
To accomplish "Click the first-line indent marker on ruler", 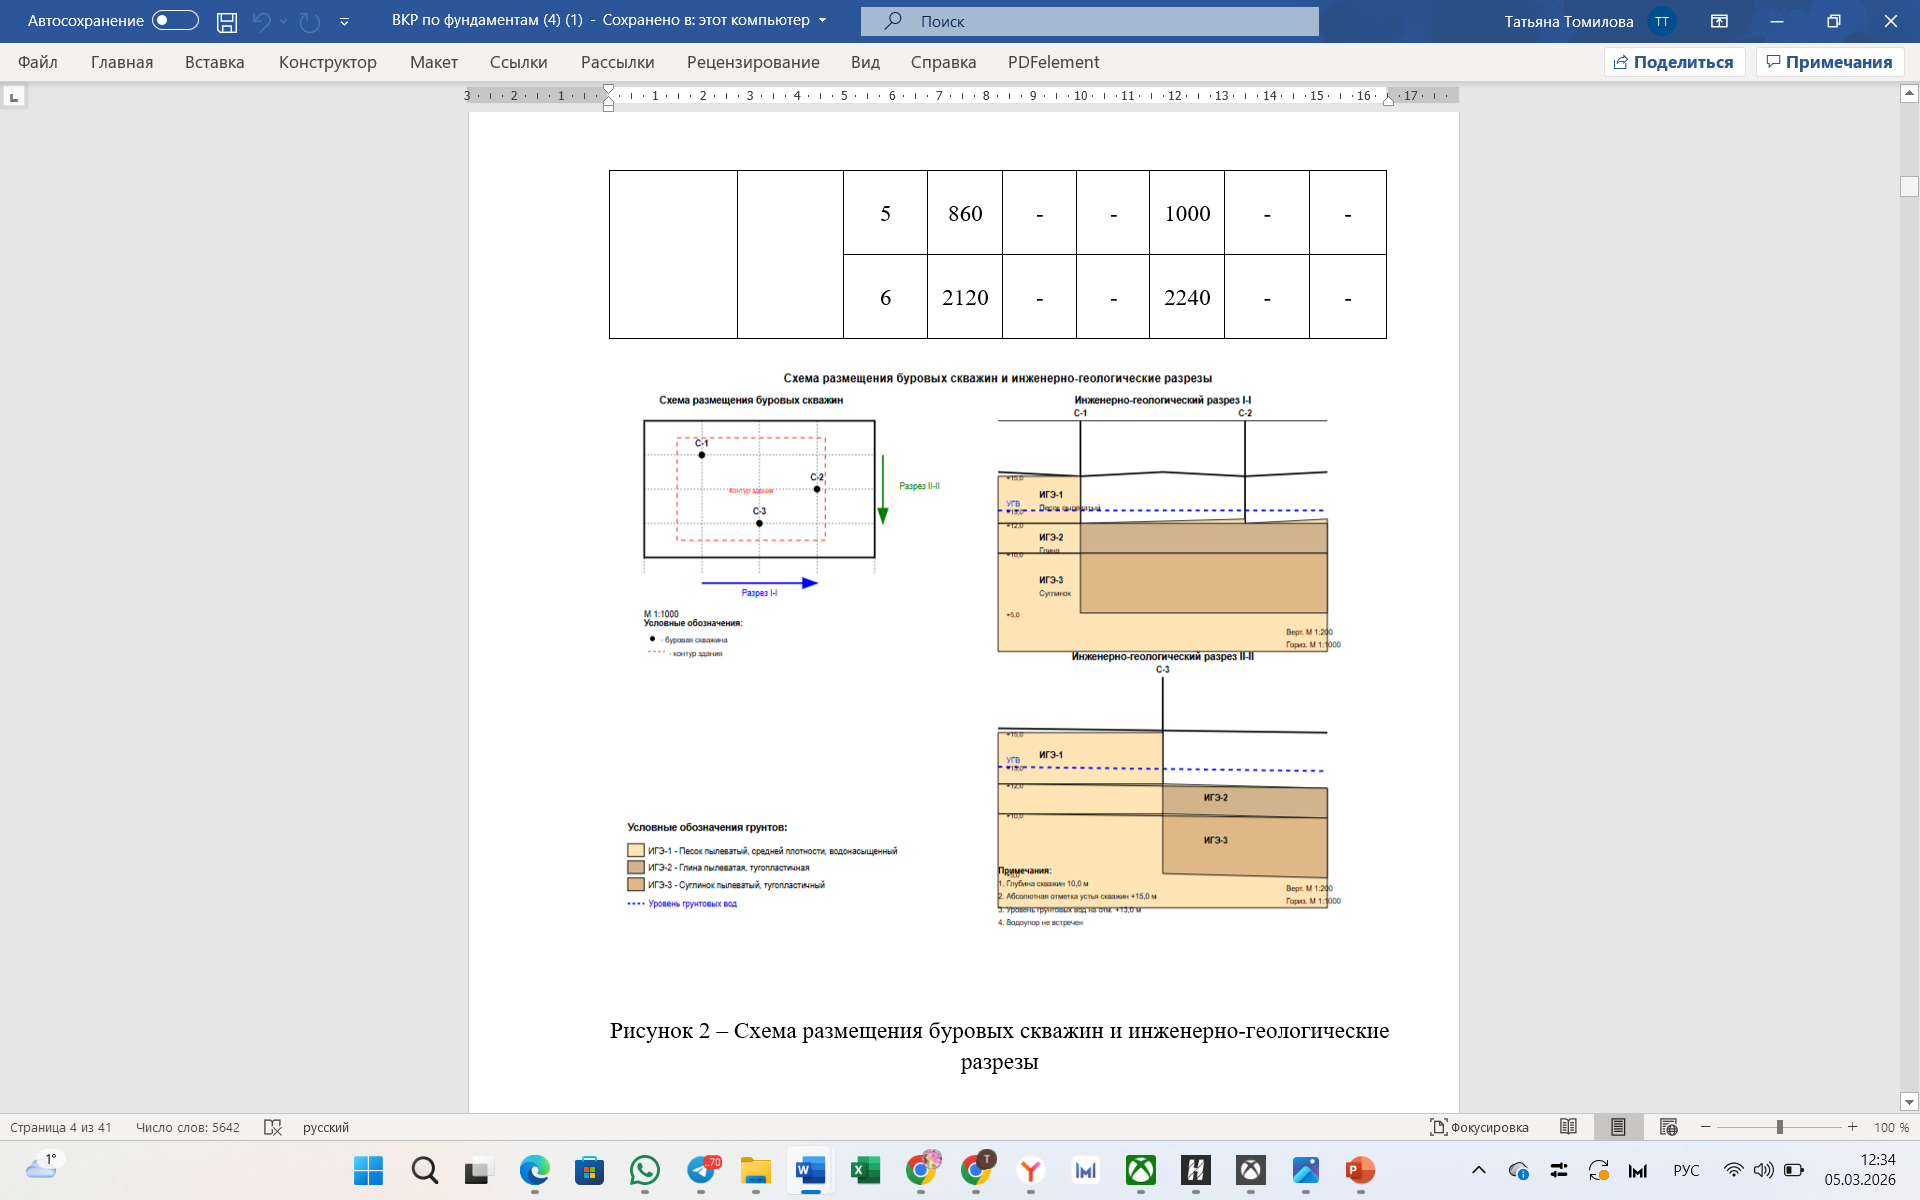I will point(608,90).
